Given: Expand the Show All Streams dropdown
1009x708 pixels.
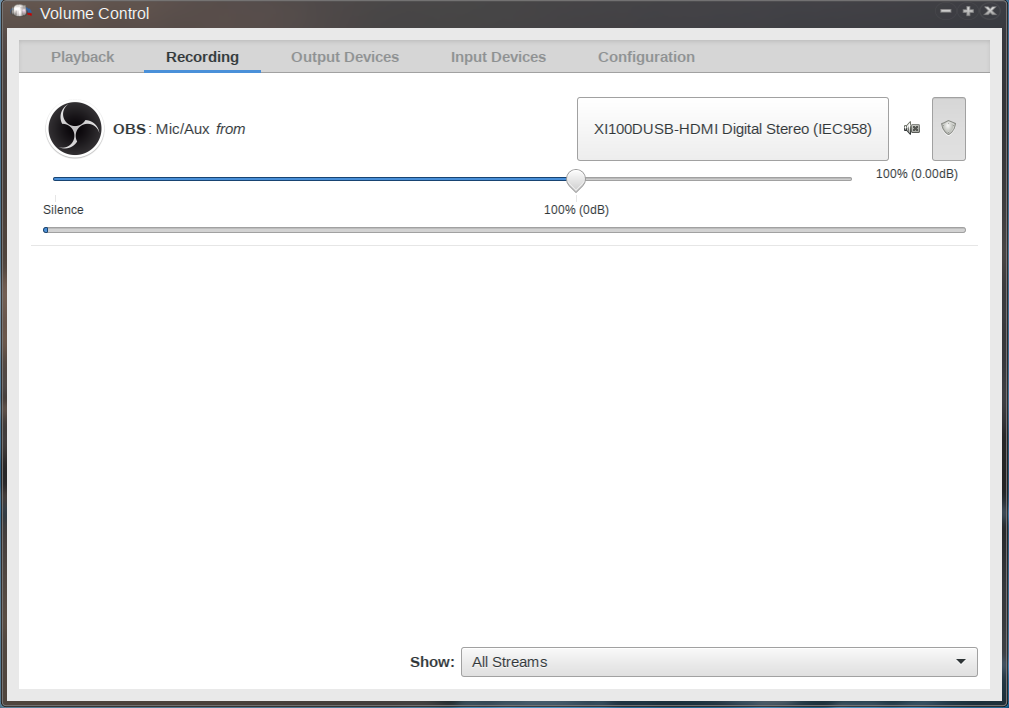Looking at the screenshot, I should click(719, 662).
